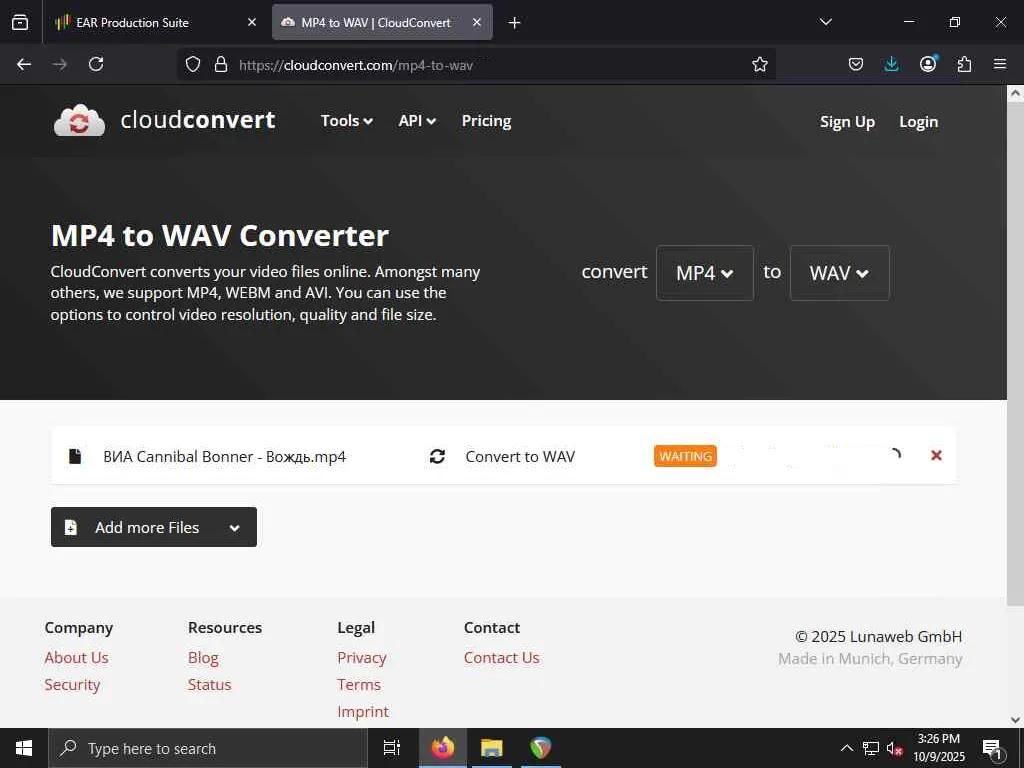Open the Firefox account icon
Screen dimensions: 1024x768
click(928, 63)
